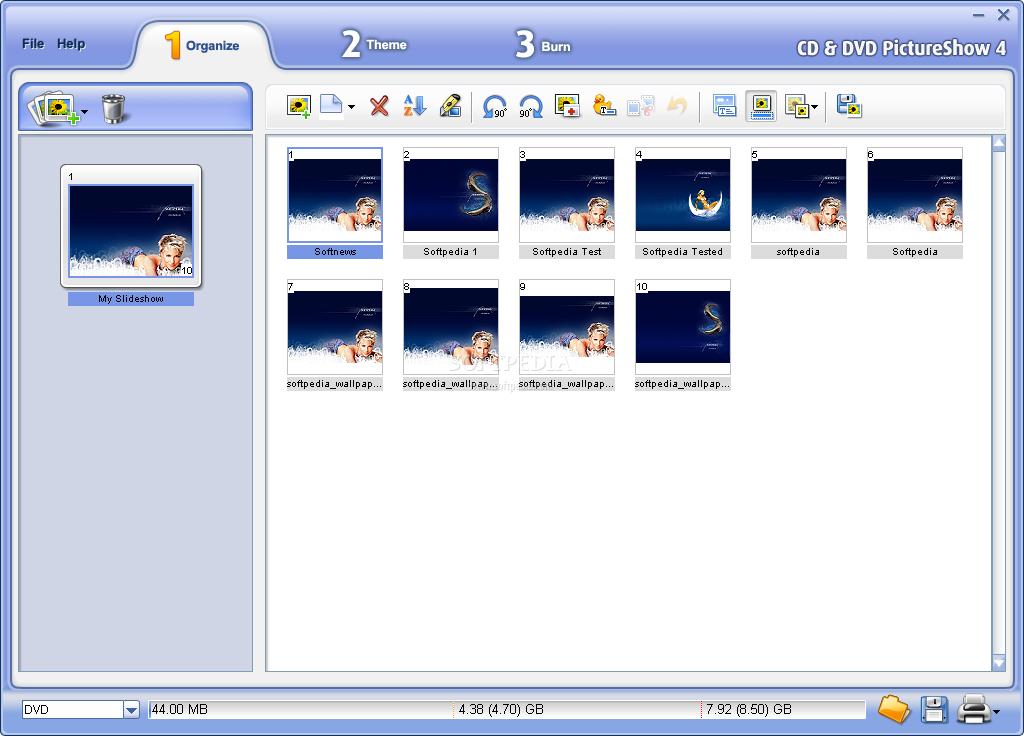Select picture number 10 thumbnail
1024x736 pixels.
coord(682,327)
